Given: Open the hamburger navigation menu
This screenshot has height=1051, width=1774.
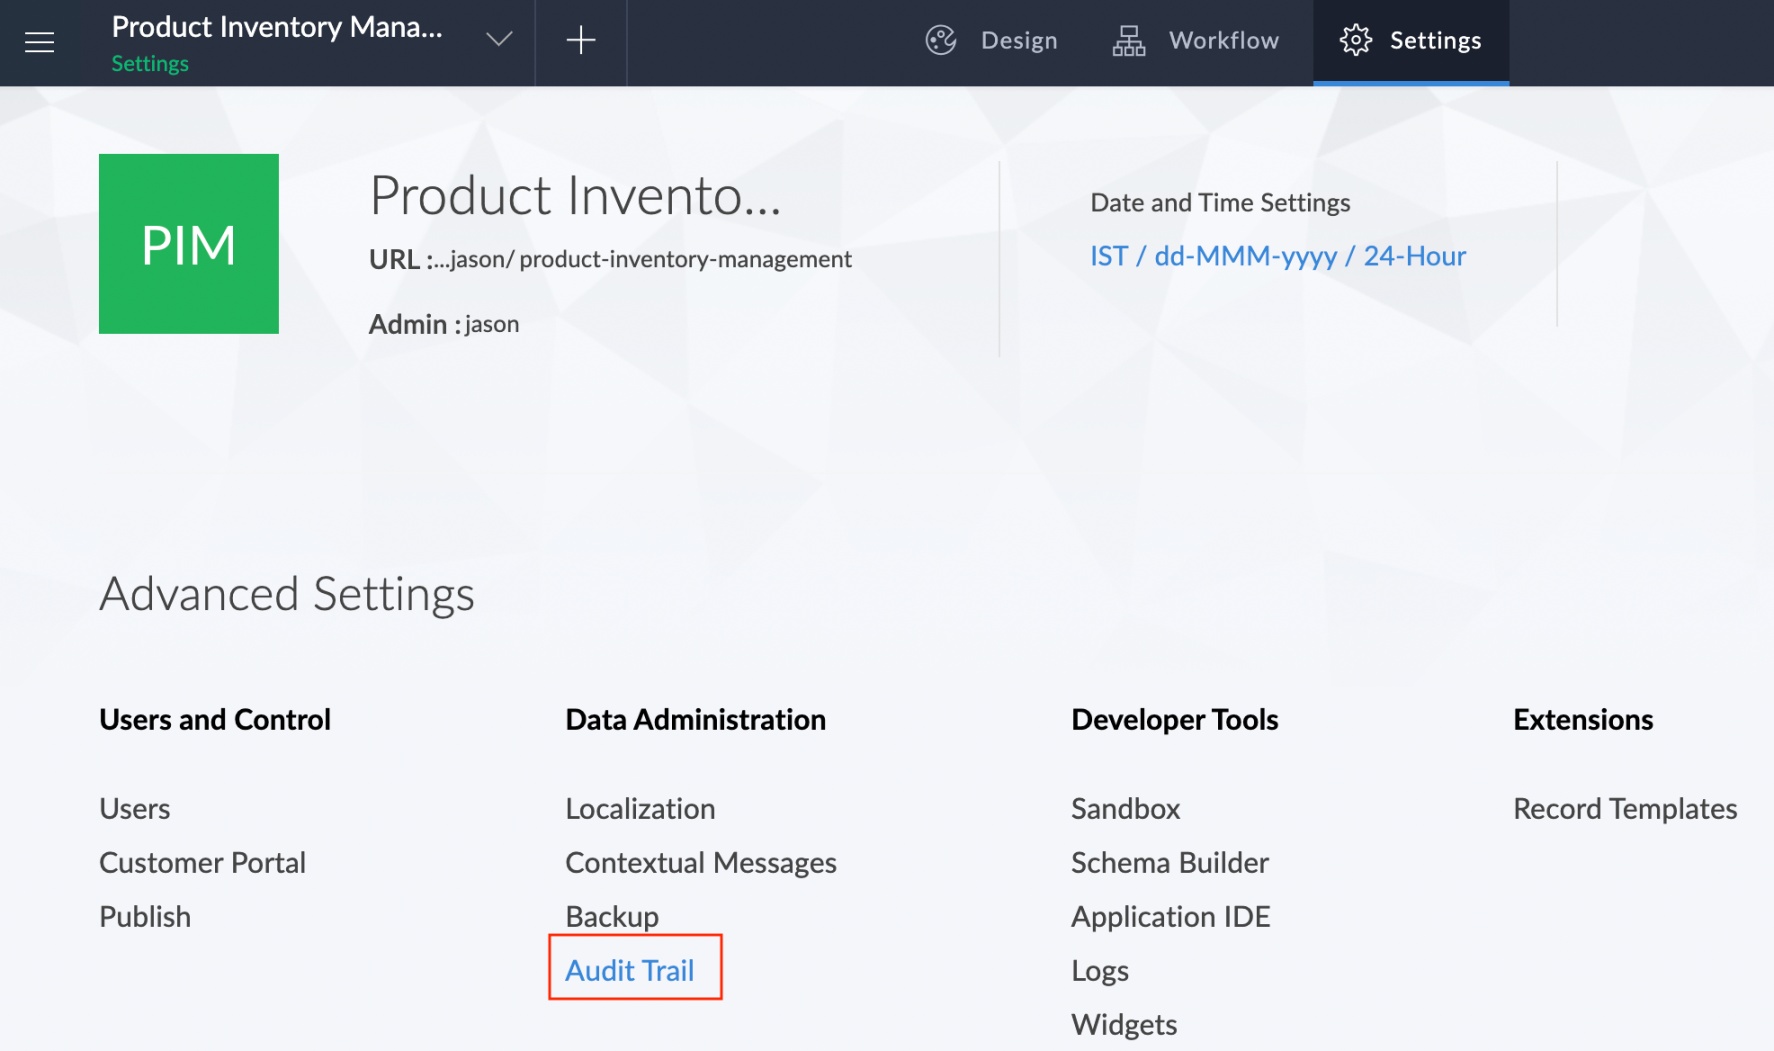Looking at the screenshot, I should tap(39, 41).
